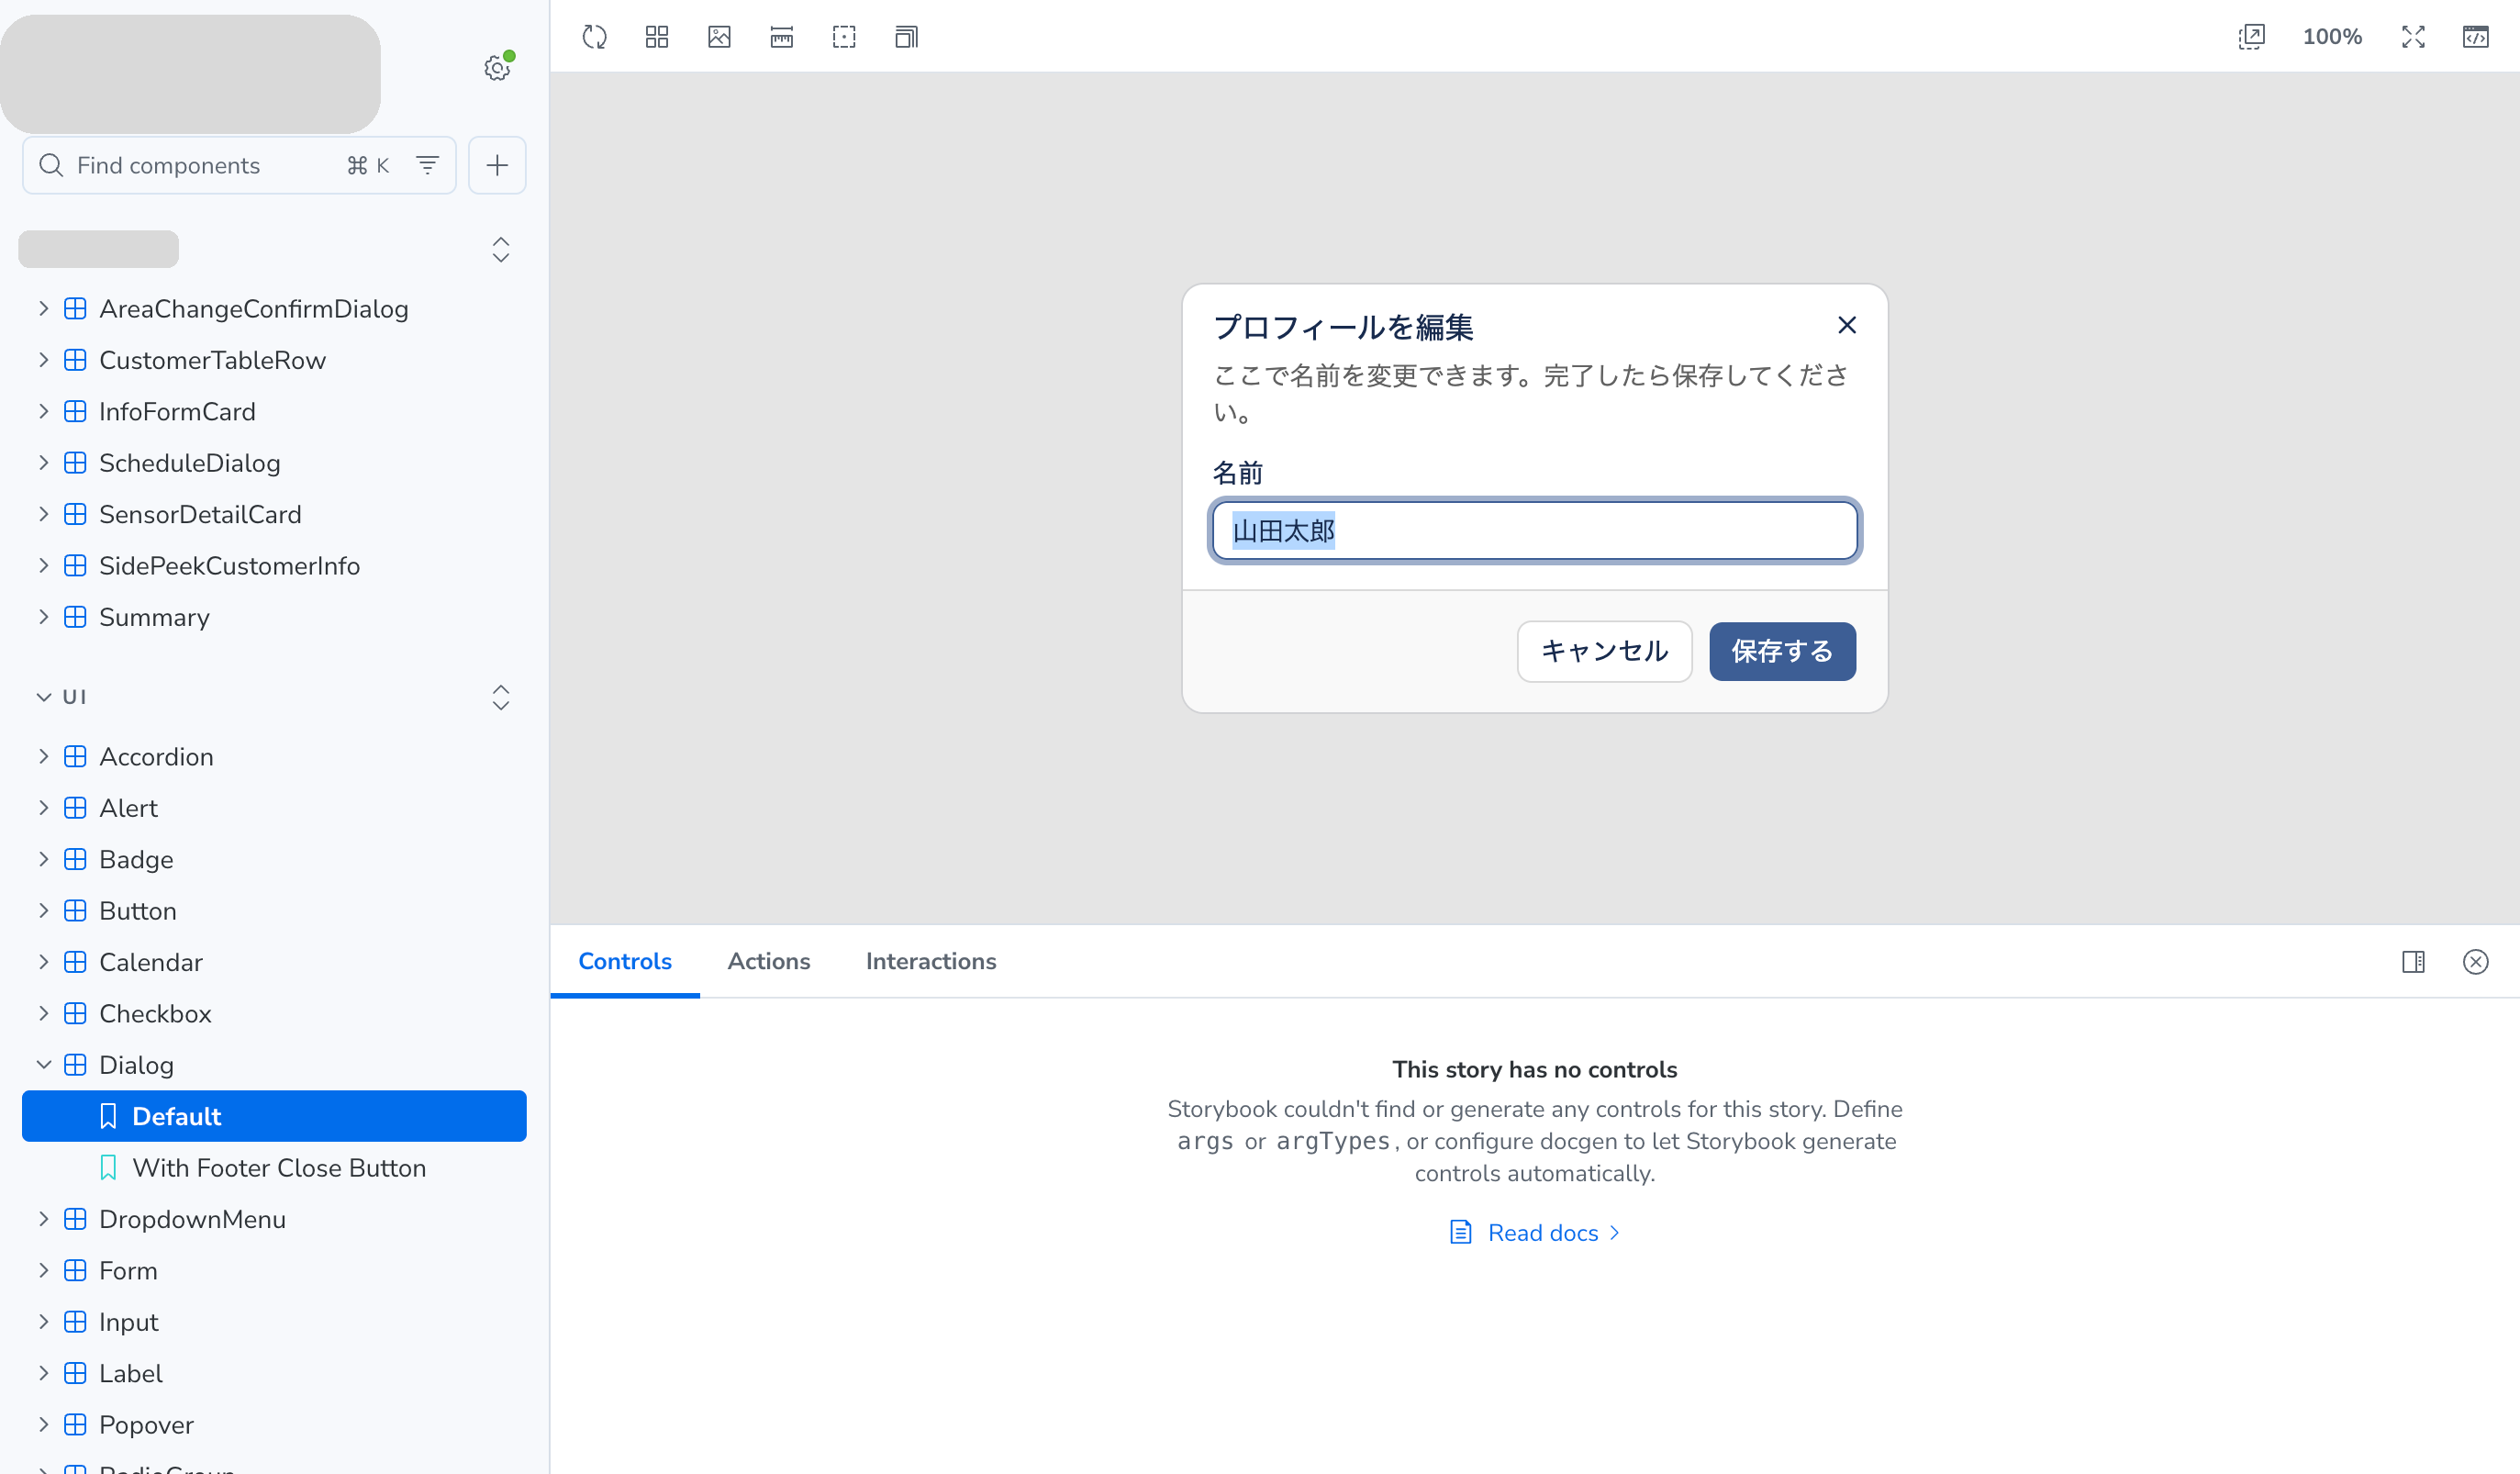
Task: Open story in new tab icon
Action: point(2251,37)
